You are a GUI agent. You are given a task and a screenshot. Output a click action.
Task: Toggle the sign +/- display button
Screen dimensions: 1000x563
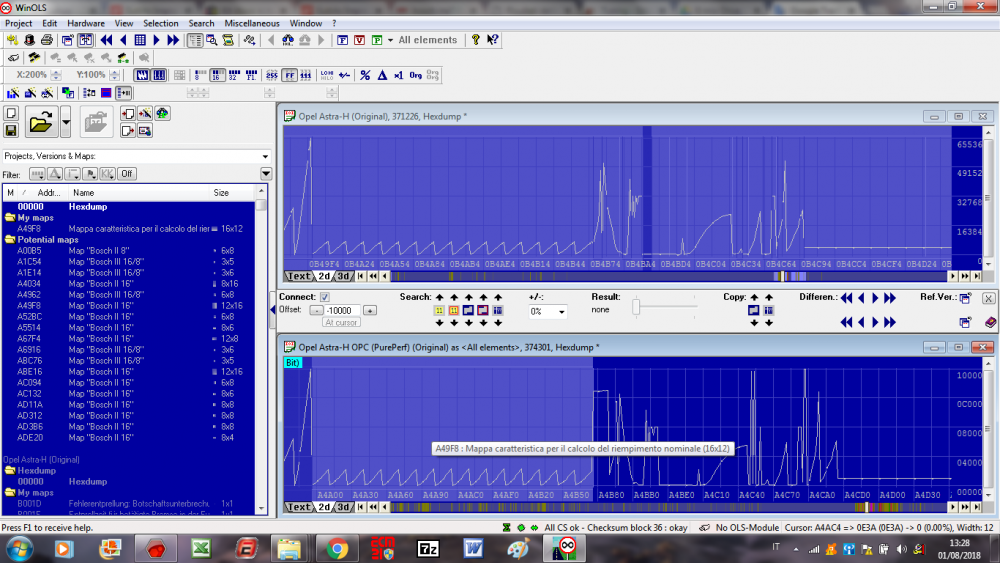coord(344,75)
